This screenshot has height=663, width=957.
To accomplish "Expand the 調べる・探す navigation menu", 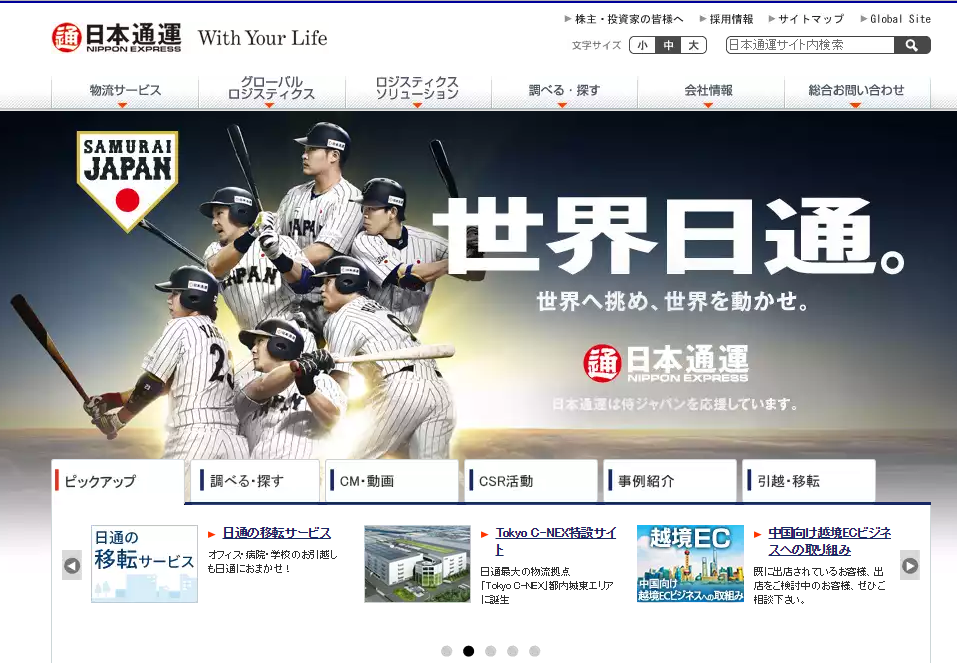I will point(565,92).
